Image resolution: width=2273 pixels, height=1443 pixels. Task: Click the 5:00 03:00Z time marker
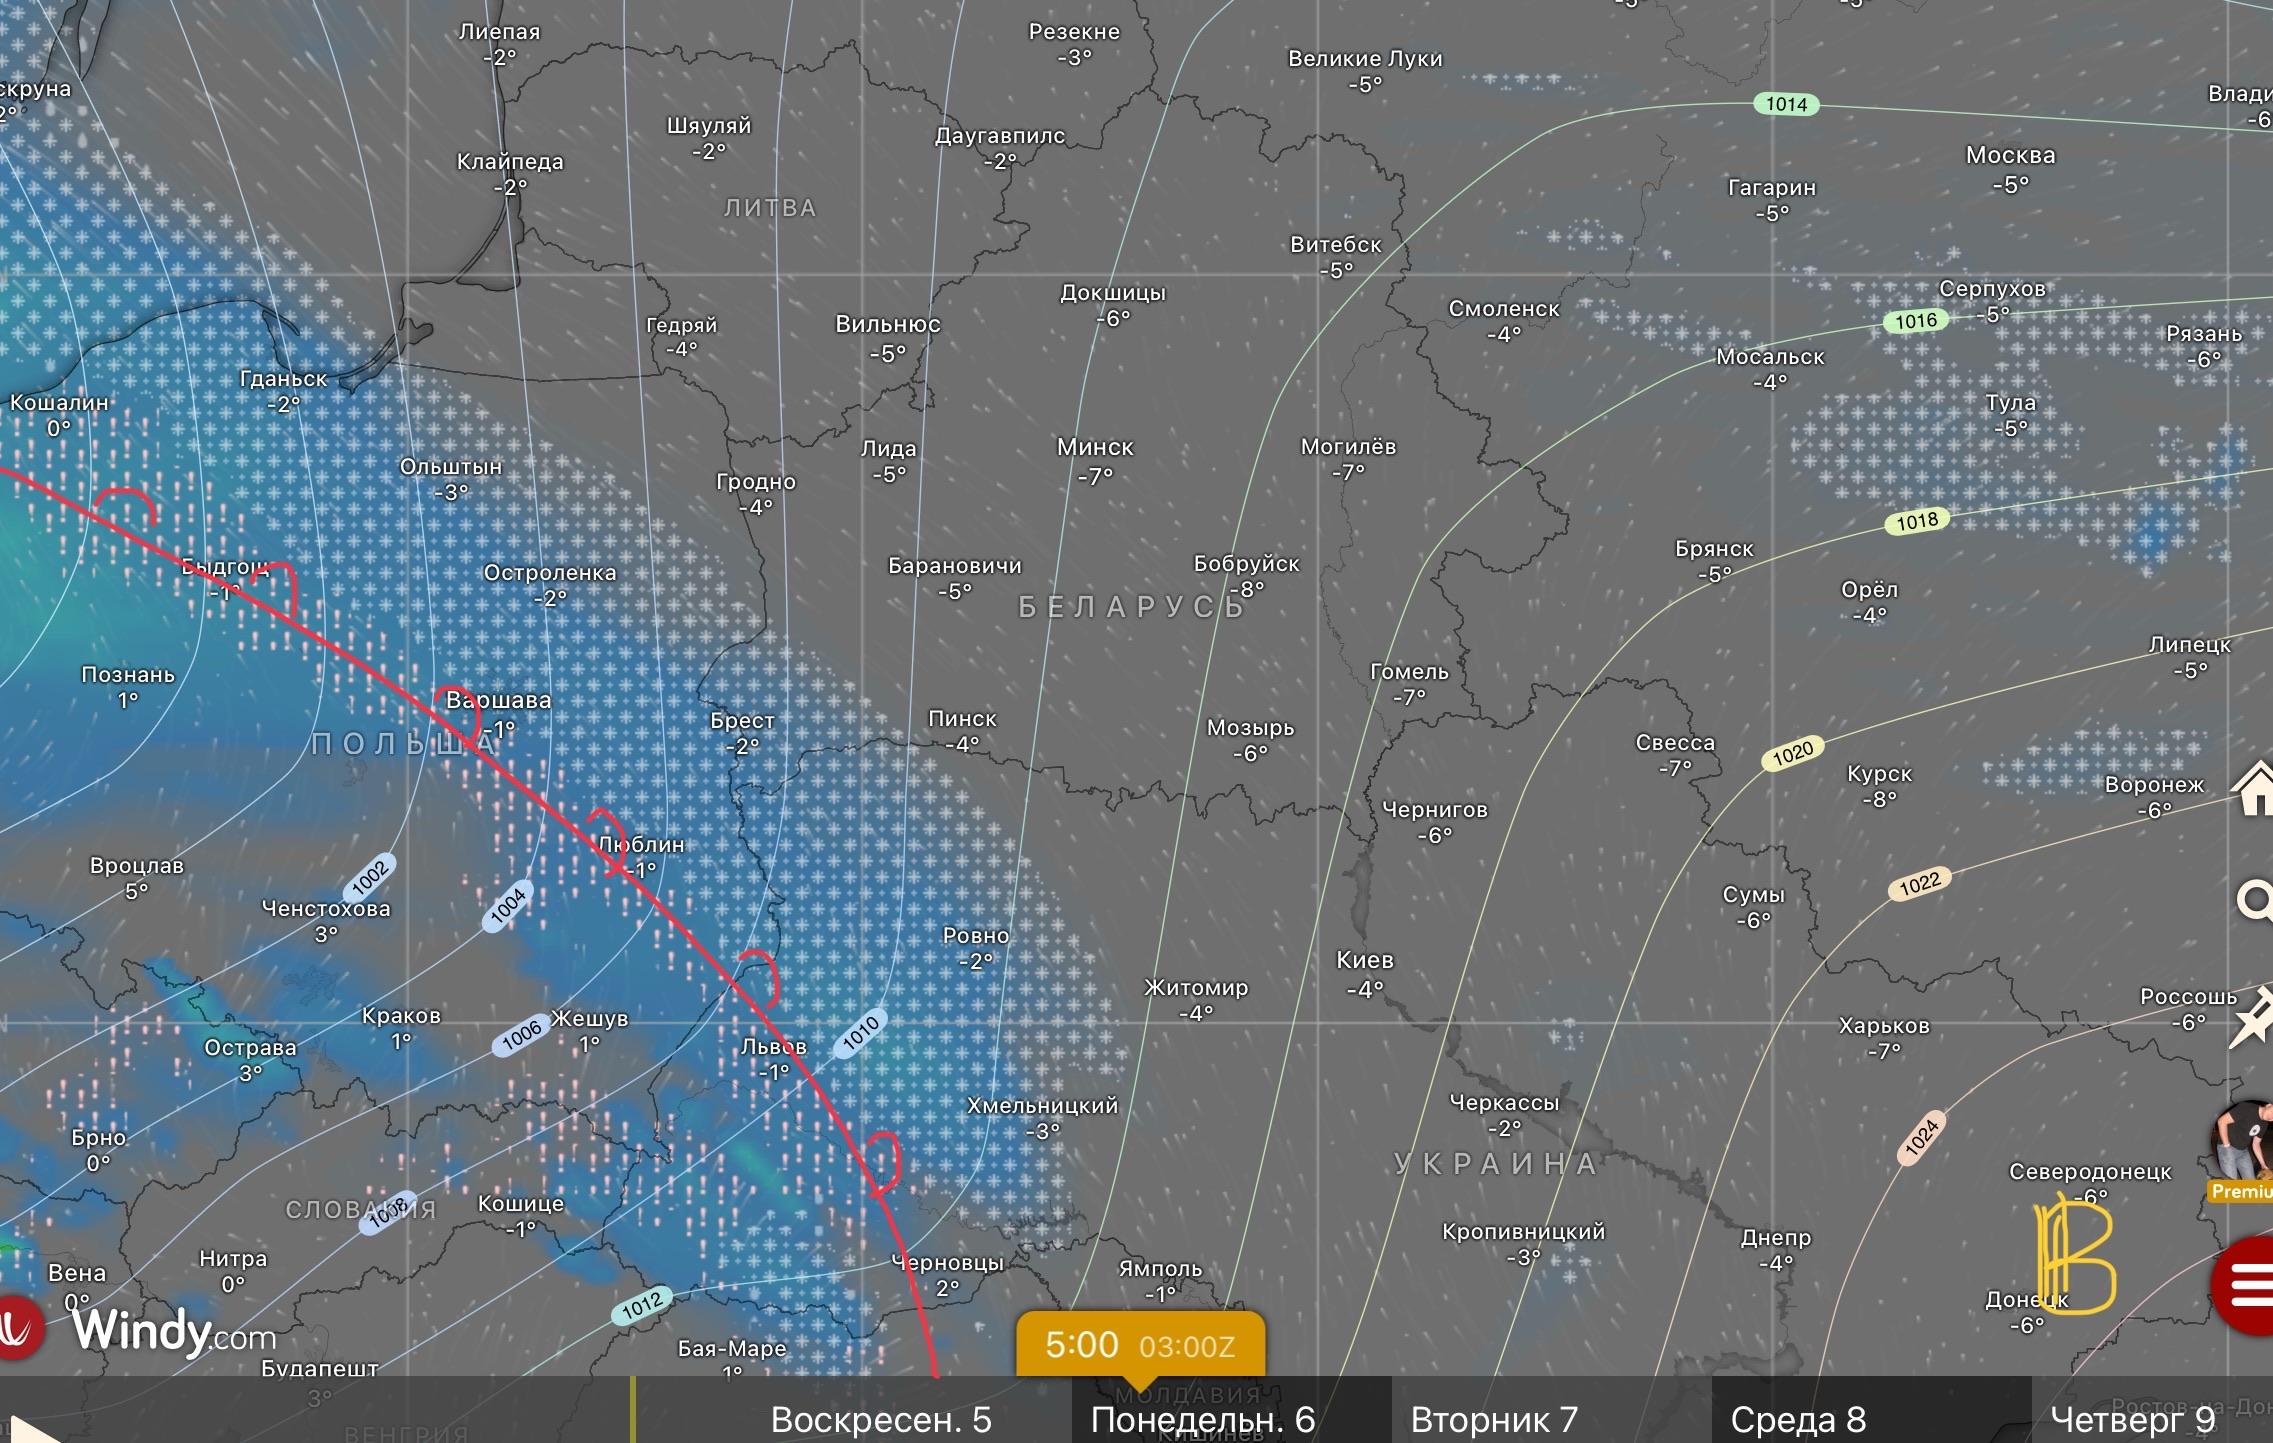point(1140,1346)
